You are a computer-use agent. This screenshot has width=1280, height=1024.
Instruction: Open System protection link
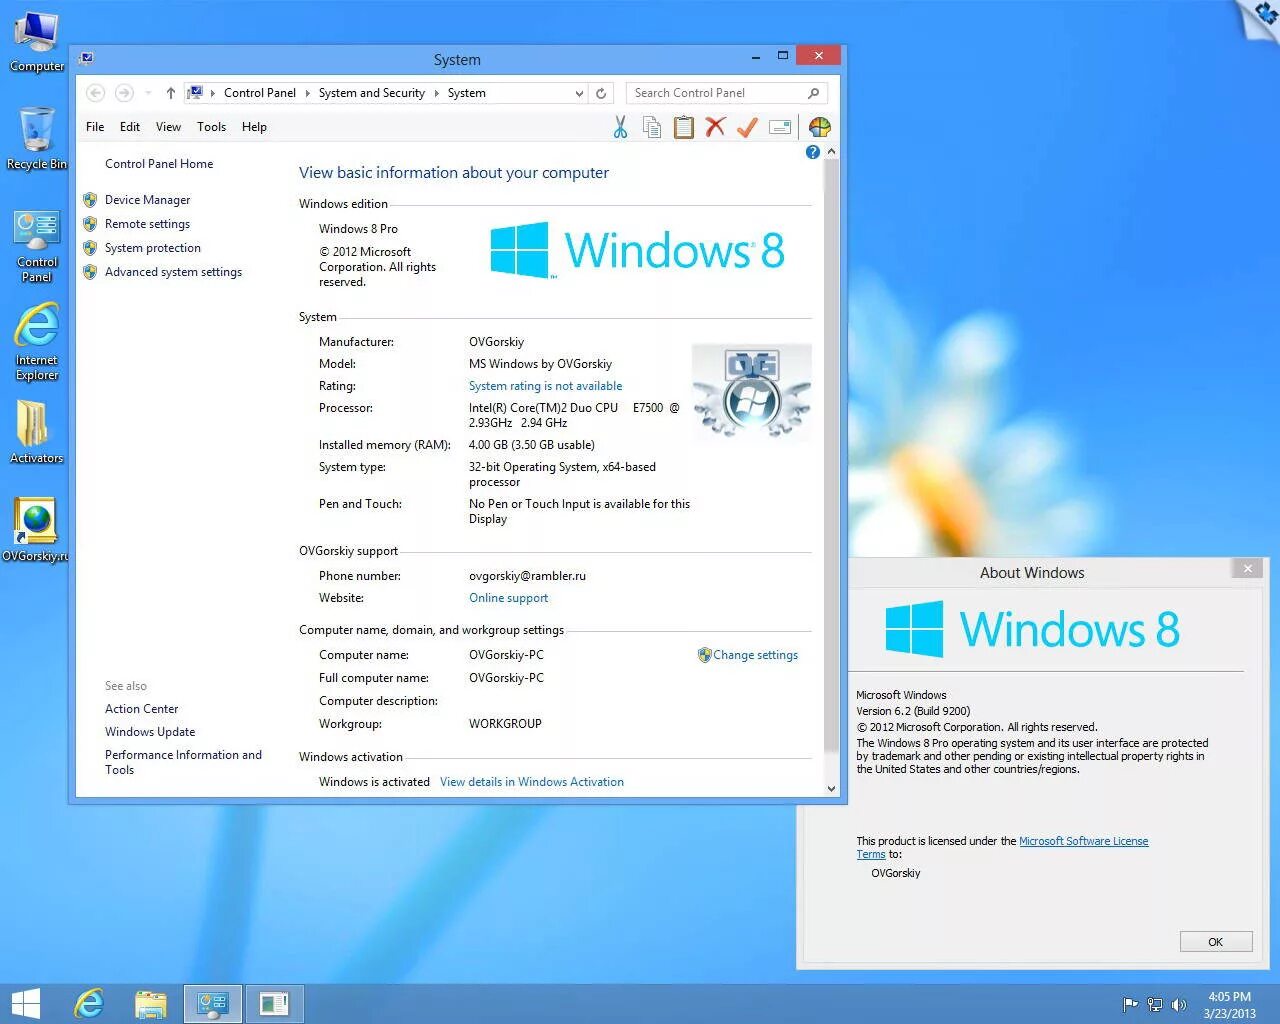pos(153,248)
